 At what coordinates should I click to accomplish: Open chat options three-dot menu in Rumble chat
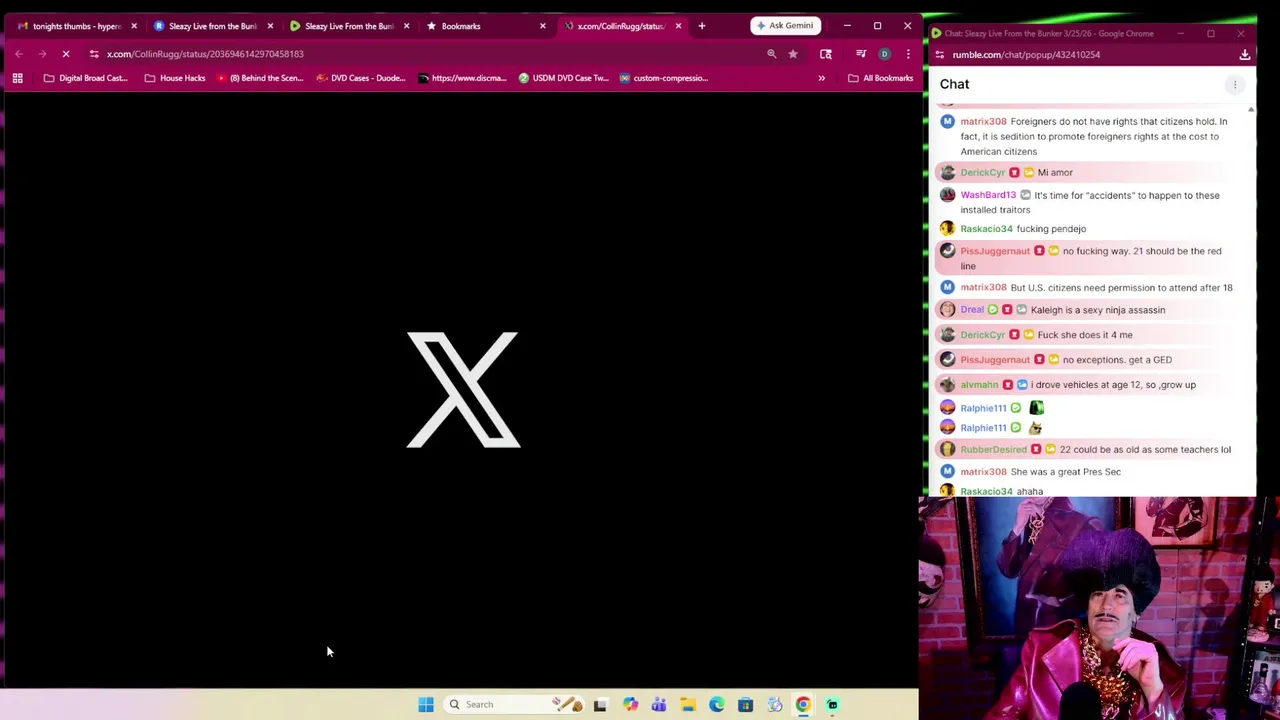coord(1235,85)
